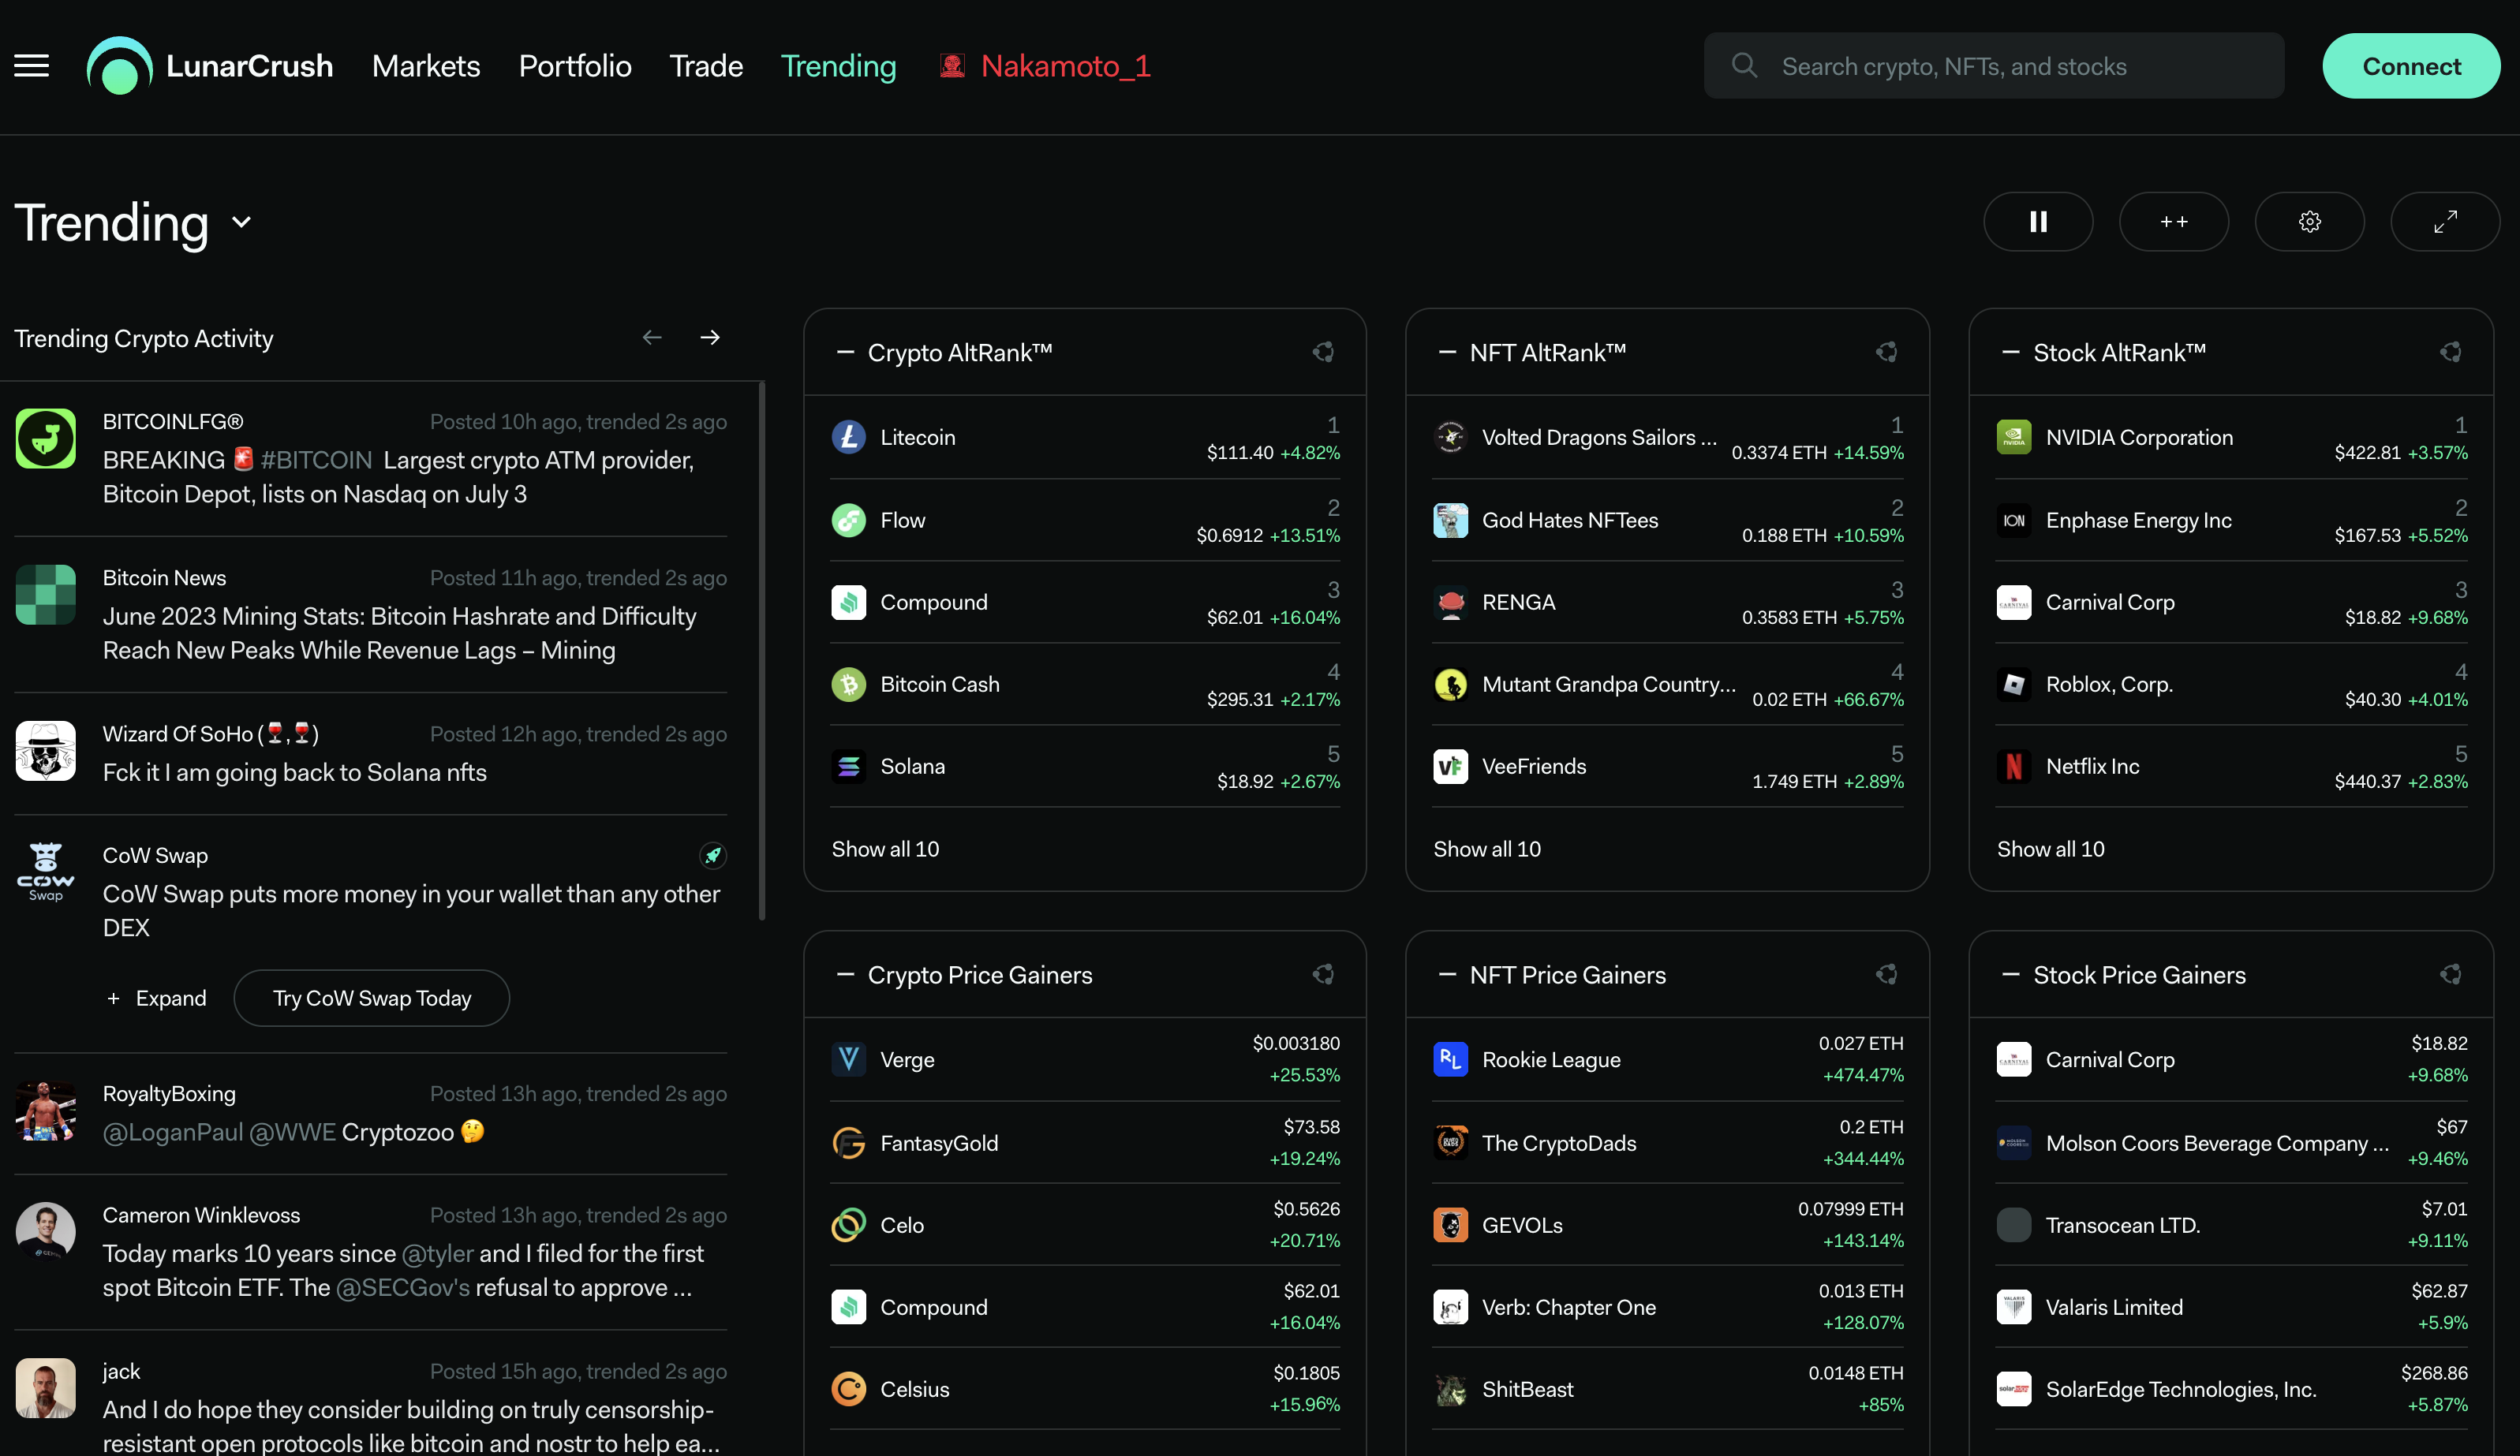Viewport: 2520px width, 1456px height.
Task: Open the Trending heading dropdown chevron
Action: coord(241,222)
